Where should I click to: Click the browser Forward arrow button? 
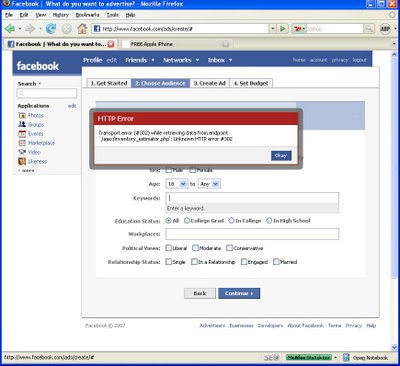(x=30, y=29)
